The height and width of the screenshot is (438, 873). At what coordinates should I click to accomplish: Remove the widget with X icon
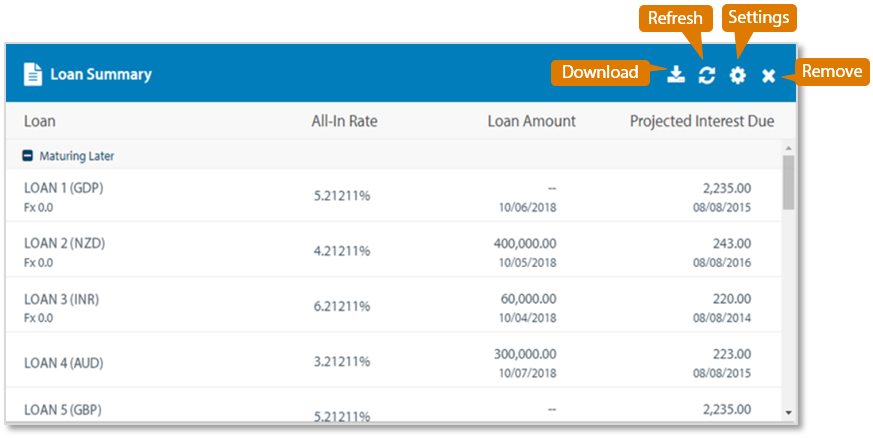(x=768, y=76)
